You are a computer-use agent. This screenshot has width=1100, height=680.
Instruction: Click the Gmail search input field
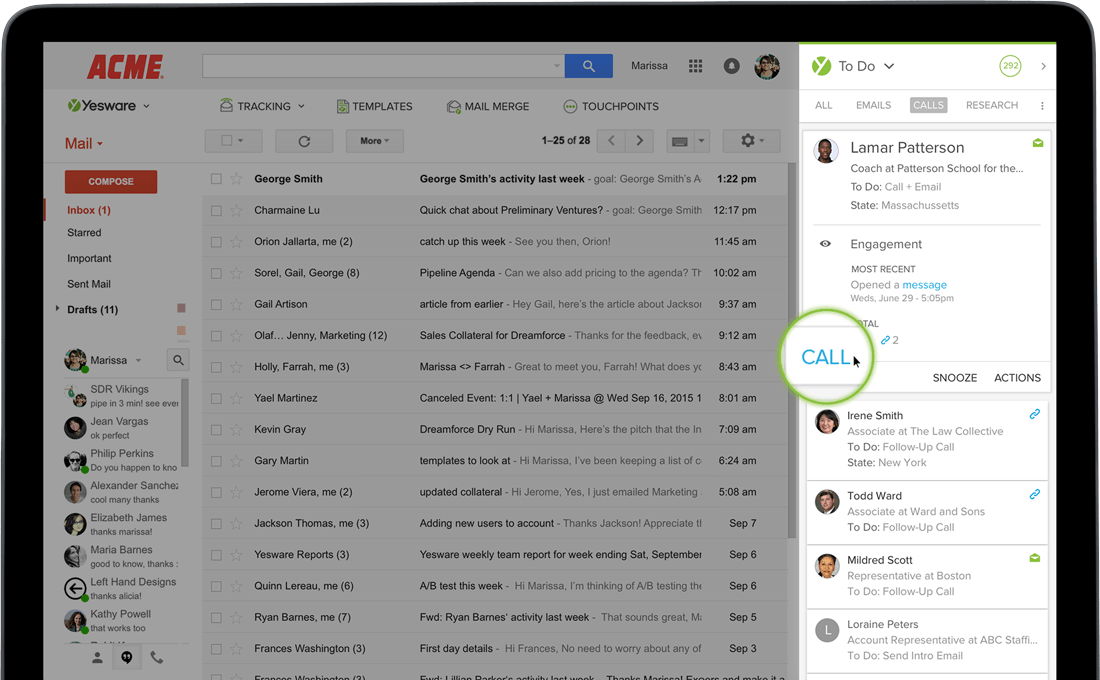[x=383, y=66]
